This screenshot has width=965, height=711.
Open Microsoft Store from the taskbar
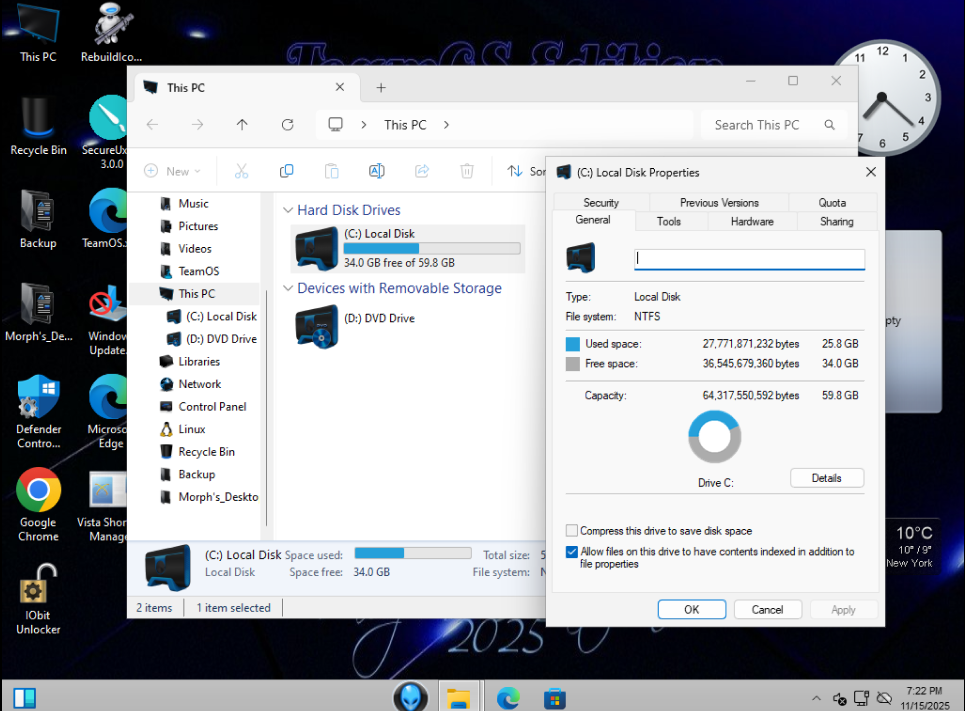pyautogui.click(x=554, y=697)
